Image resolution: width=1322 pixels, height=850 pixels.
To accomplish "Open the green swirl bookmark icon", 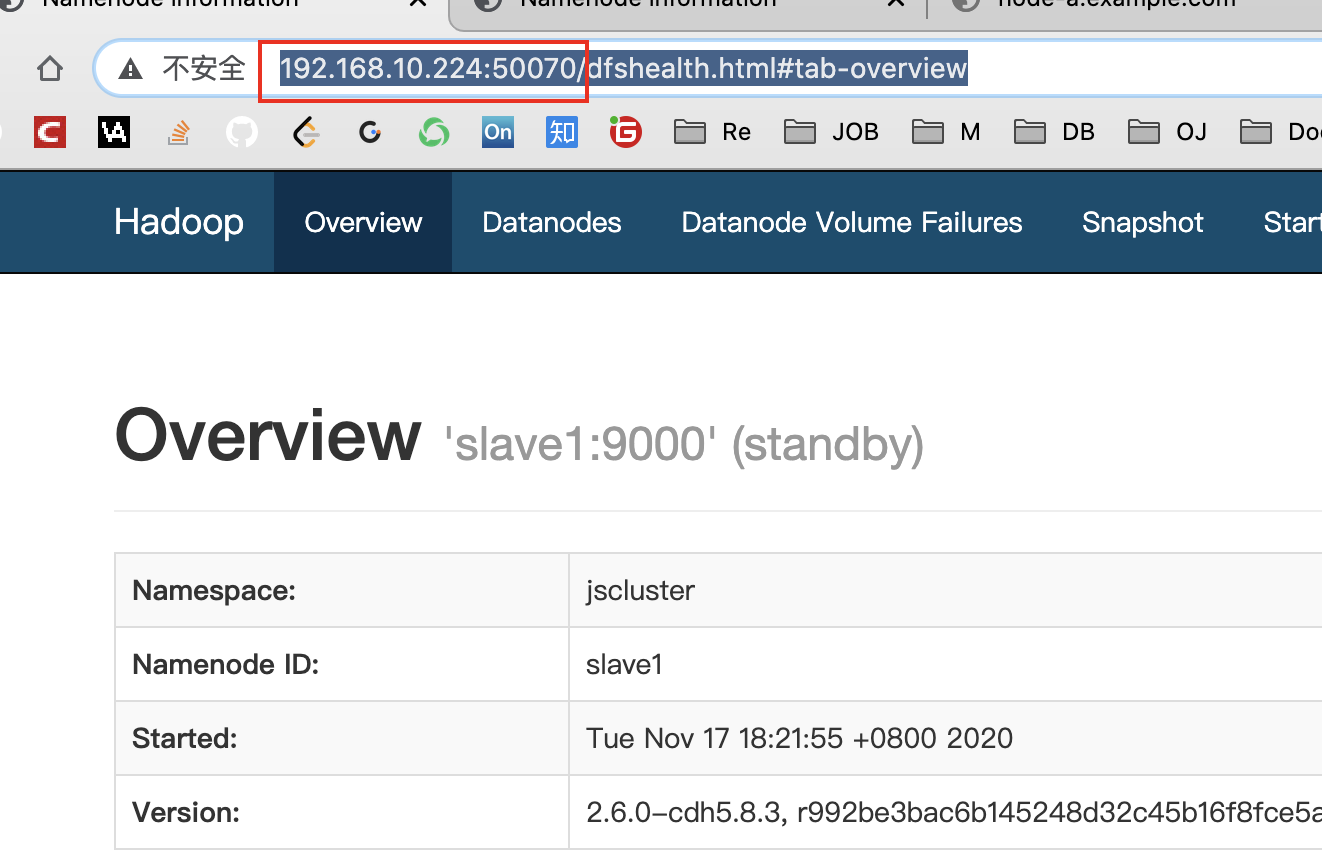I will 433,131.
